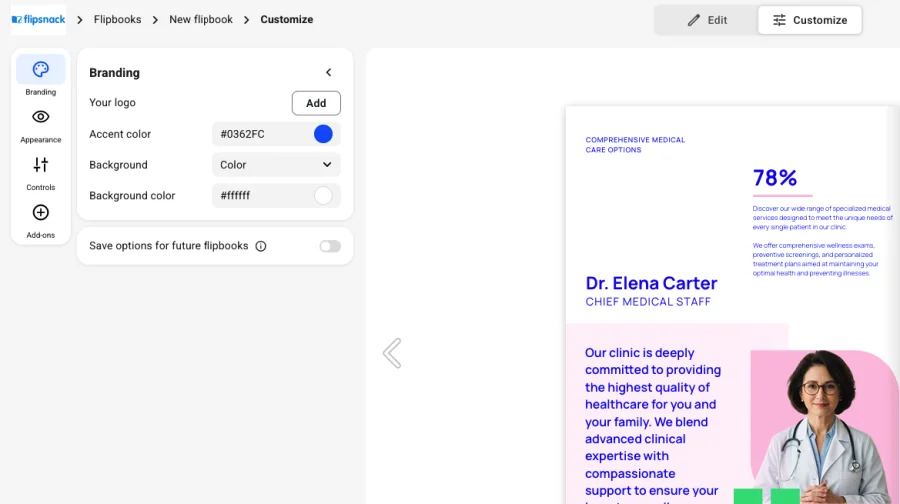Click the Add logo button
This screenshot has width=900, height=504.
coord(316,103)
